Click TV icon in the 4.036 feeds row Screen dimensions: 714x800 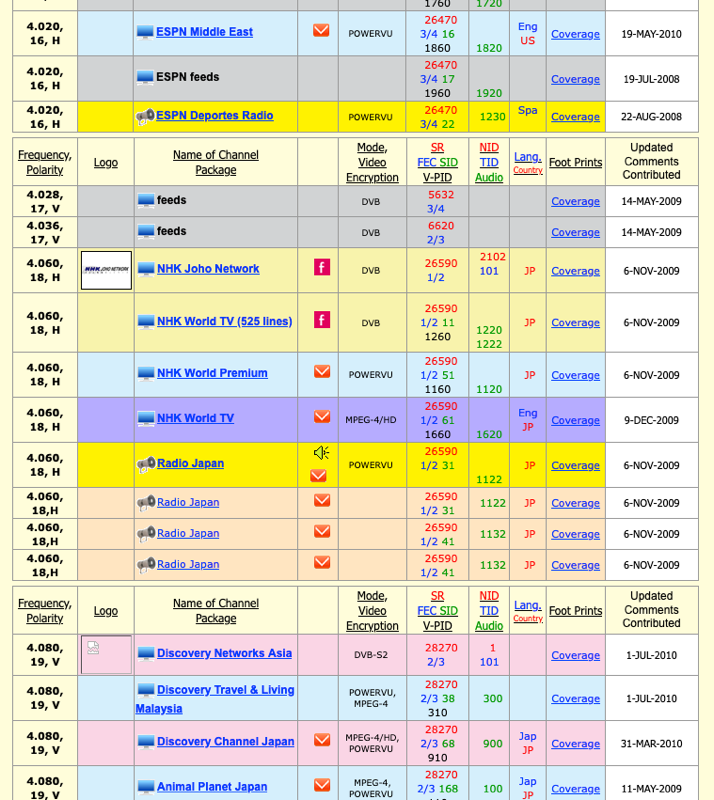point(146,232)
